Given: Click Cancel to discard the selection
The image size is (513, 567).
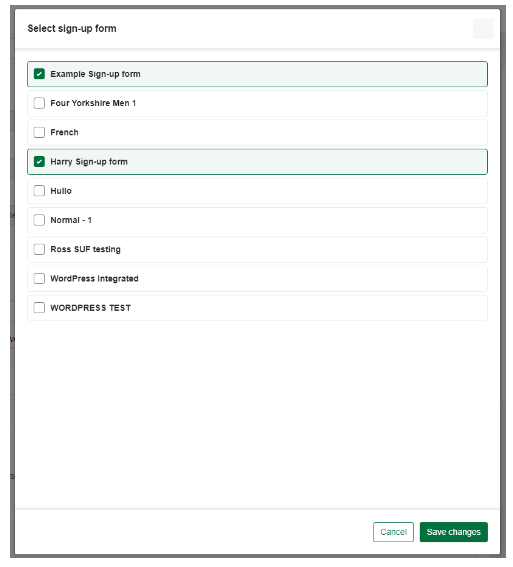Looking at the screenshot, I should pos(393,532).
